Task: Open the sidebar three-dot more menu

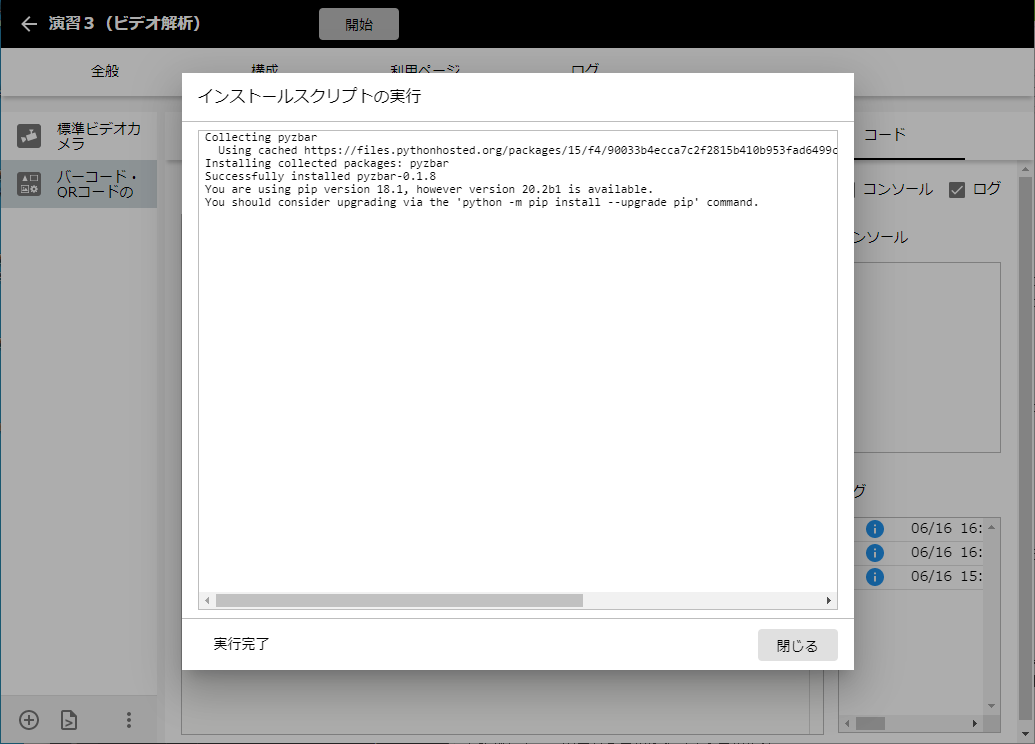Action: point(129,720)
